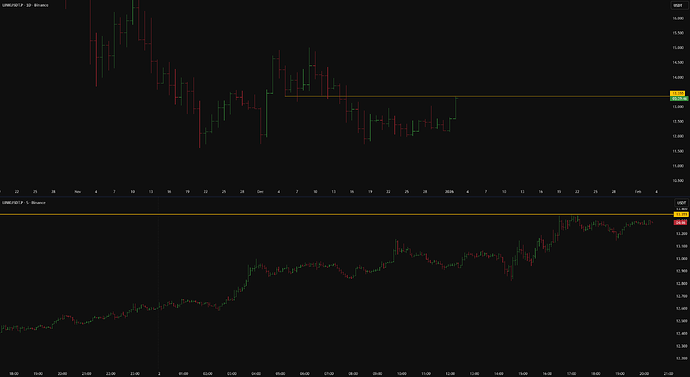The image size is (690, 377).
Task: Click the 18:00 label on the lower time axis
Action: (14, 373)
